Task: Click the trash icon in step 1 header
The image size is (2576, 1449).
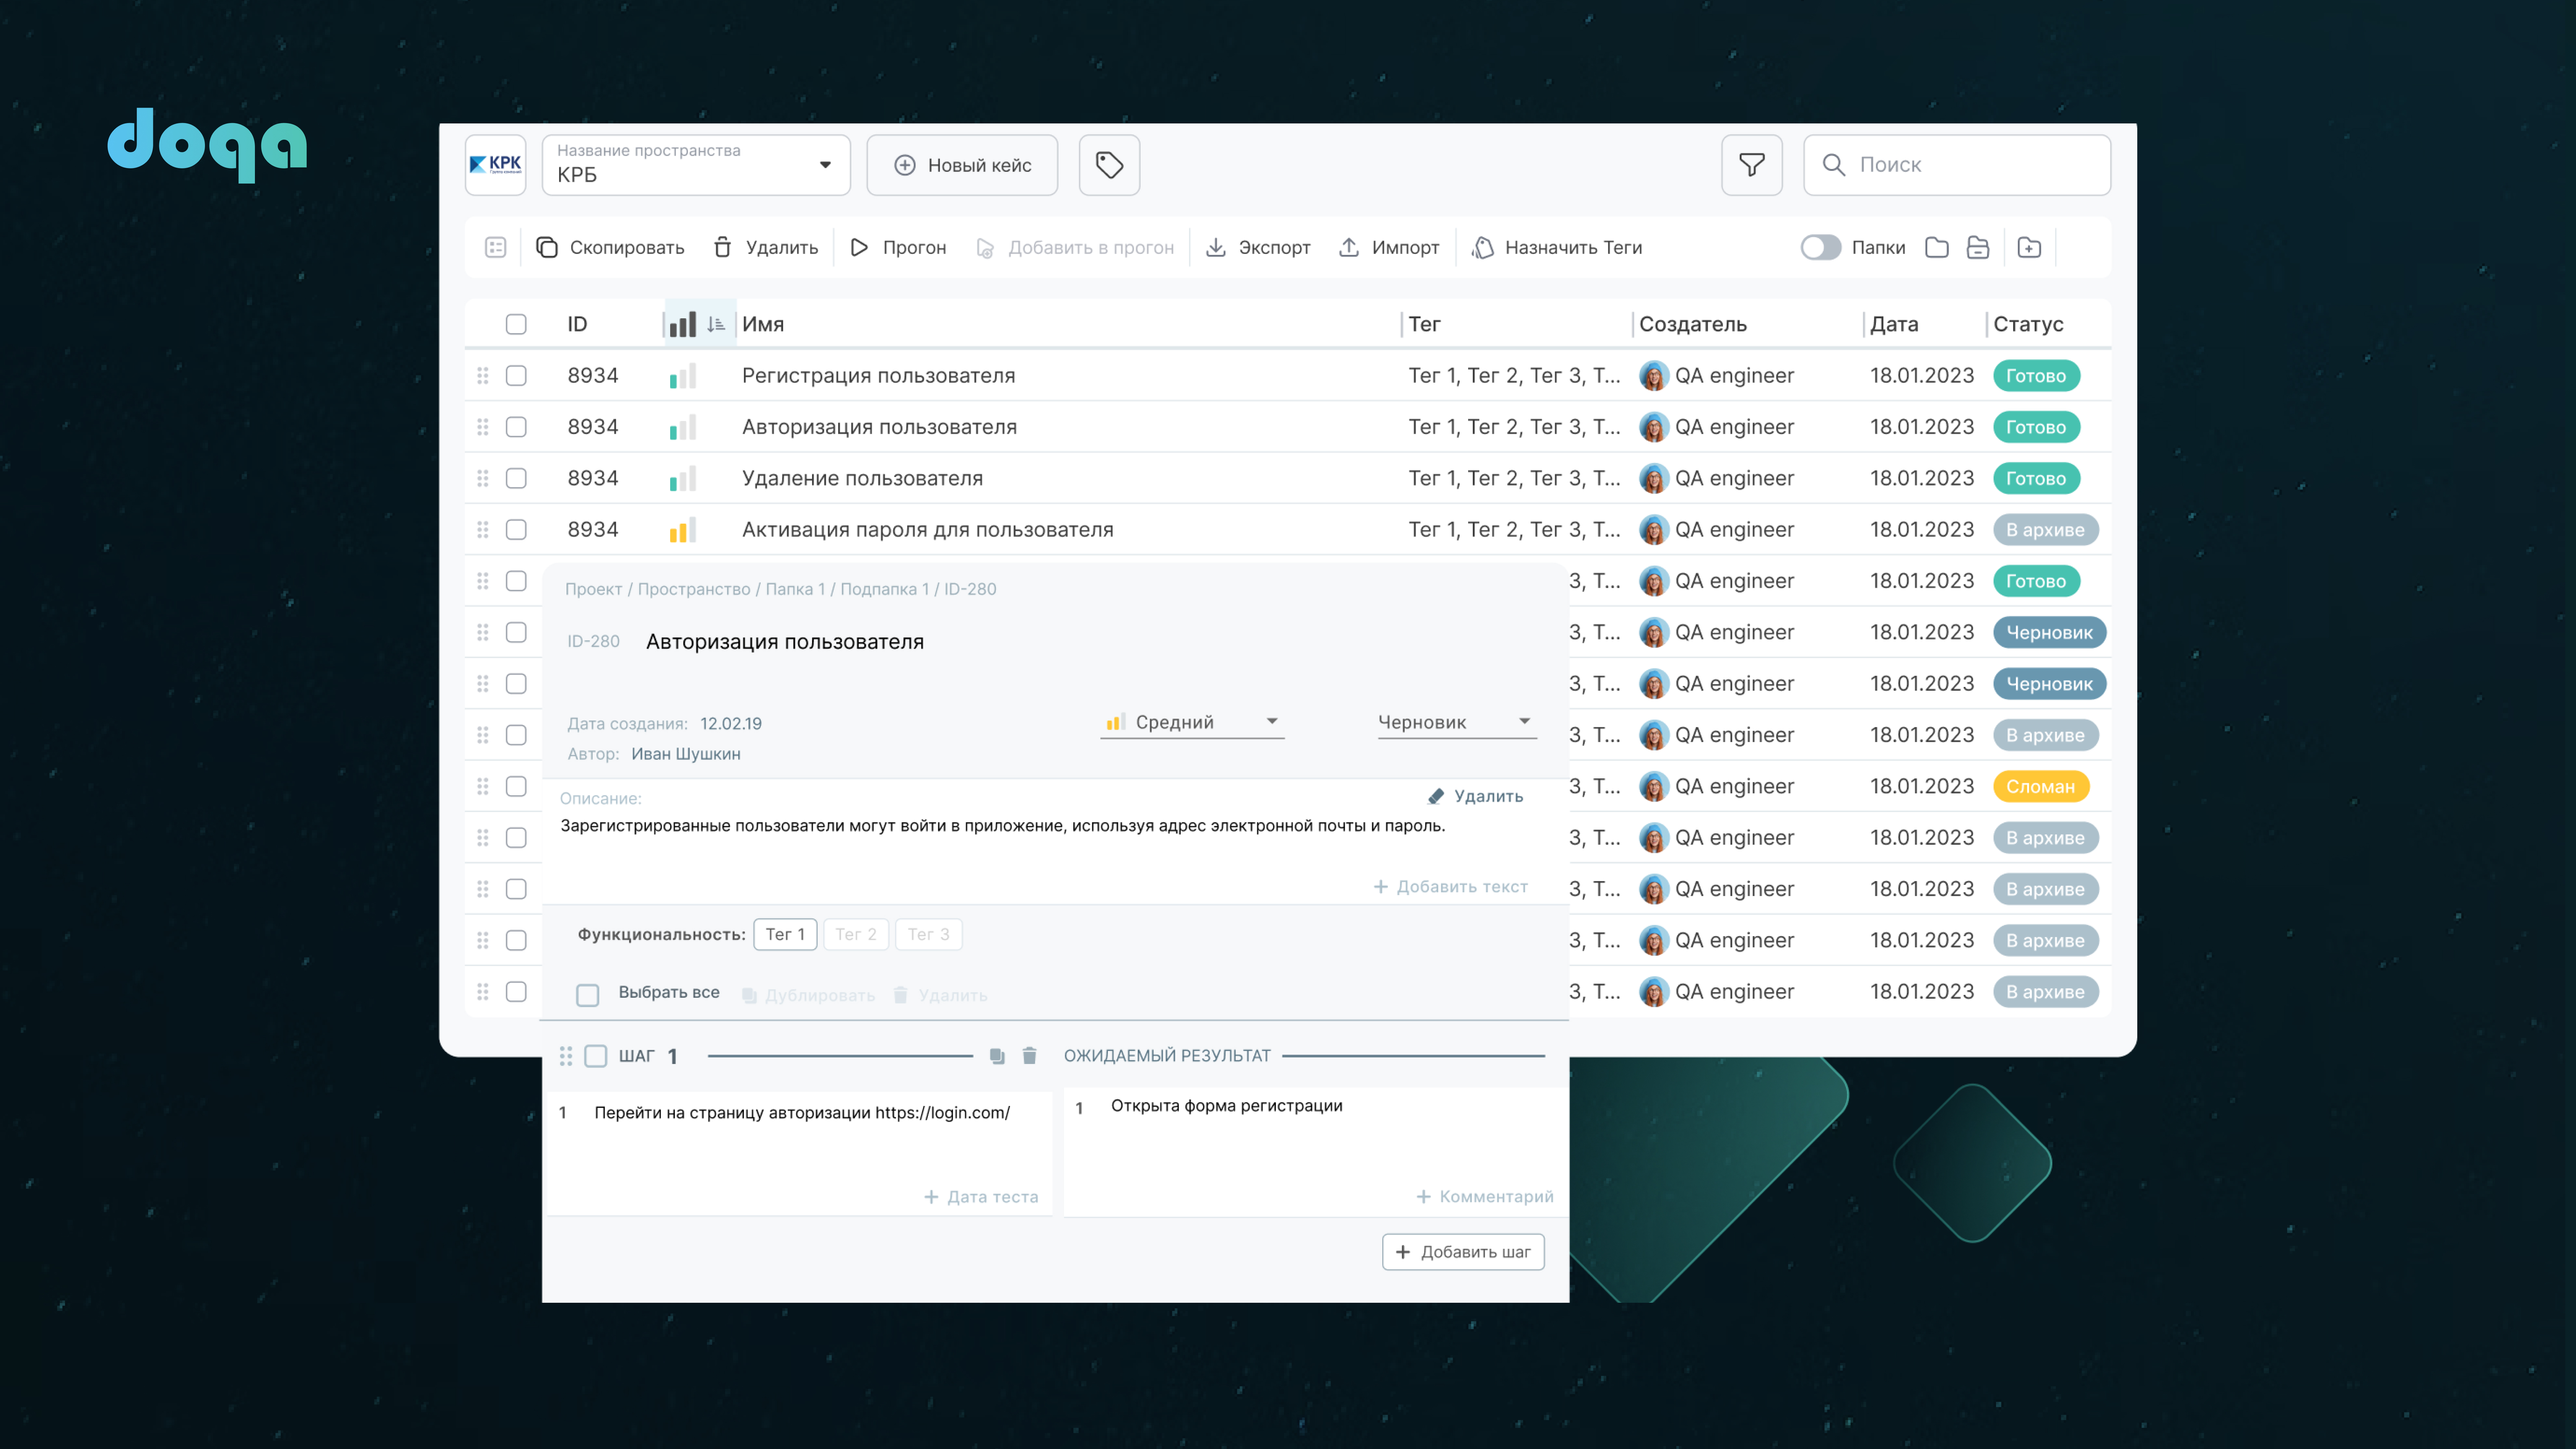Action: [1029, 1056]
